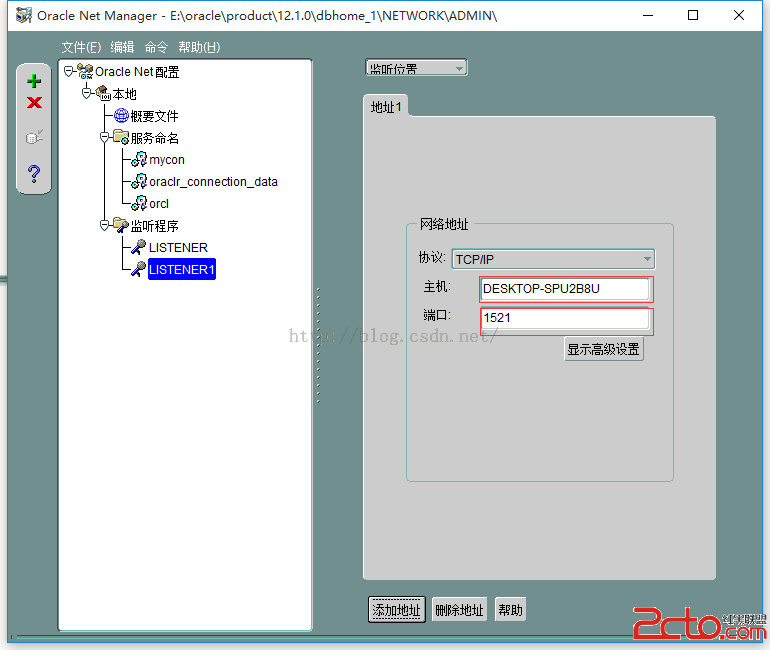Select LISTENER in the tree
The image size is (770, 650).
(x=178, y=247)
